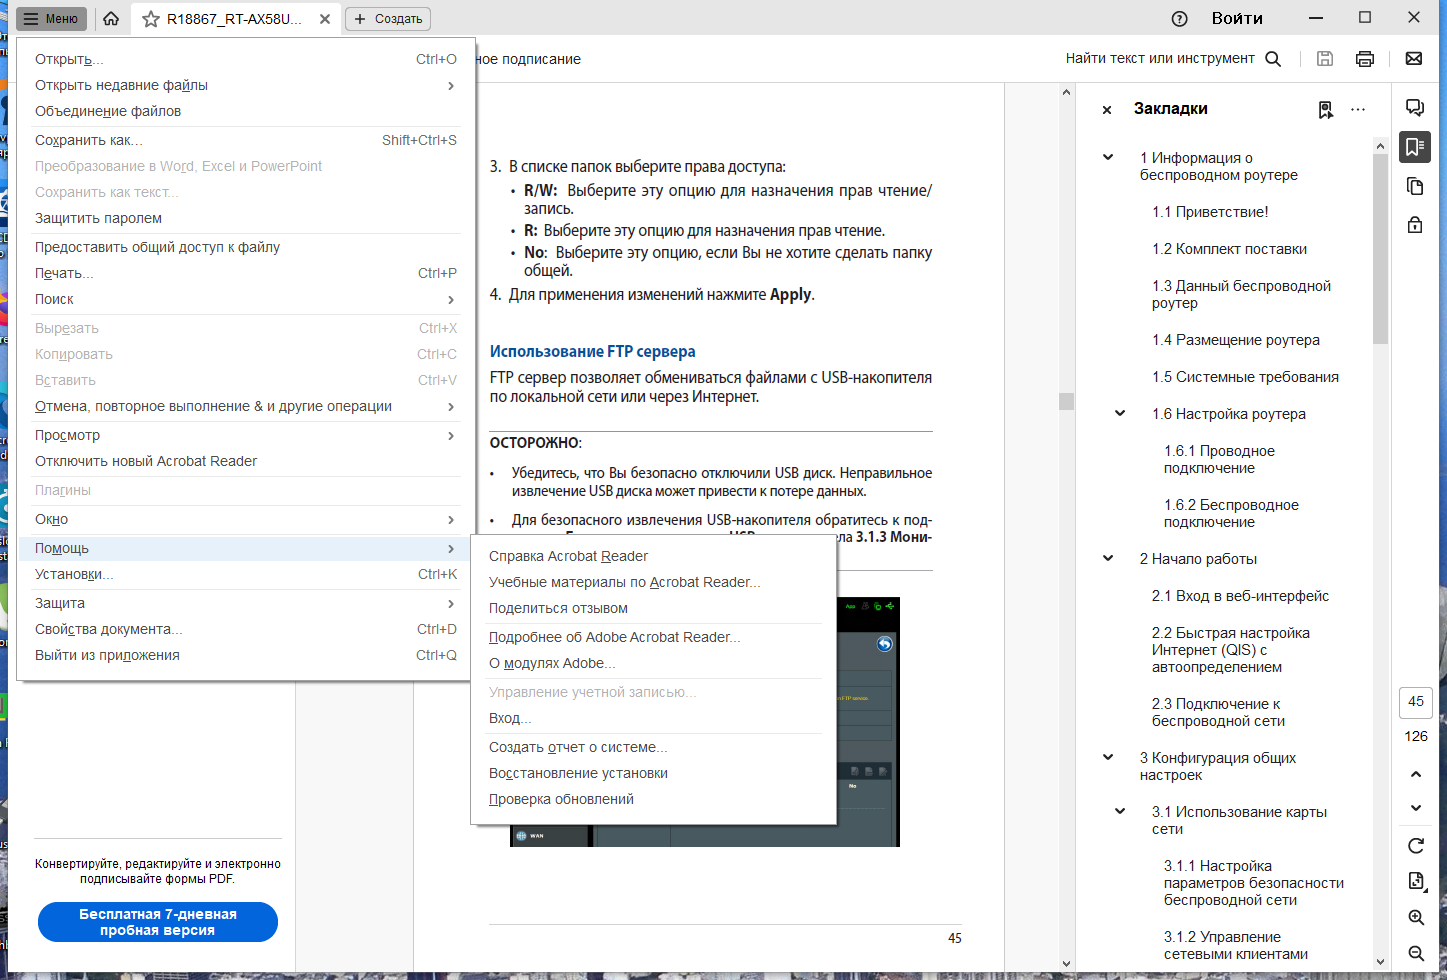Collapse "1 Информация о беспроводном роутере" bookmark
Image resolution: width=1447 pixels, height=980 pixels.
coord(1105,157)
